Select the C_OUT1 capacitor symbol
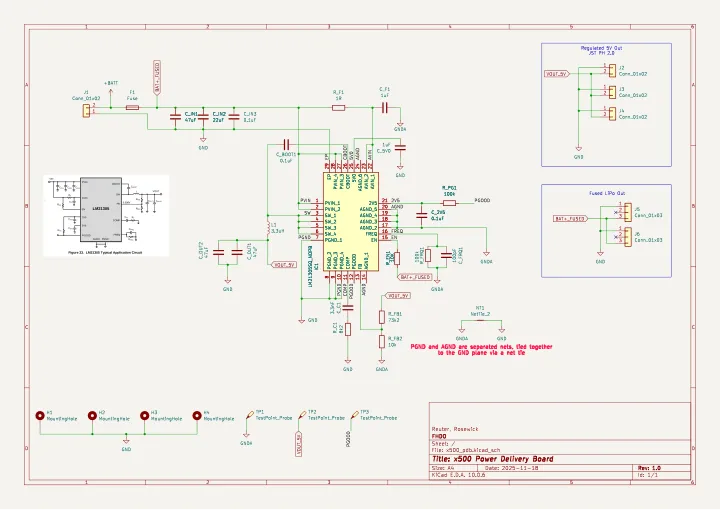720x510 pixels. [237, 252]
